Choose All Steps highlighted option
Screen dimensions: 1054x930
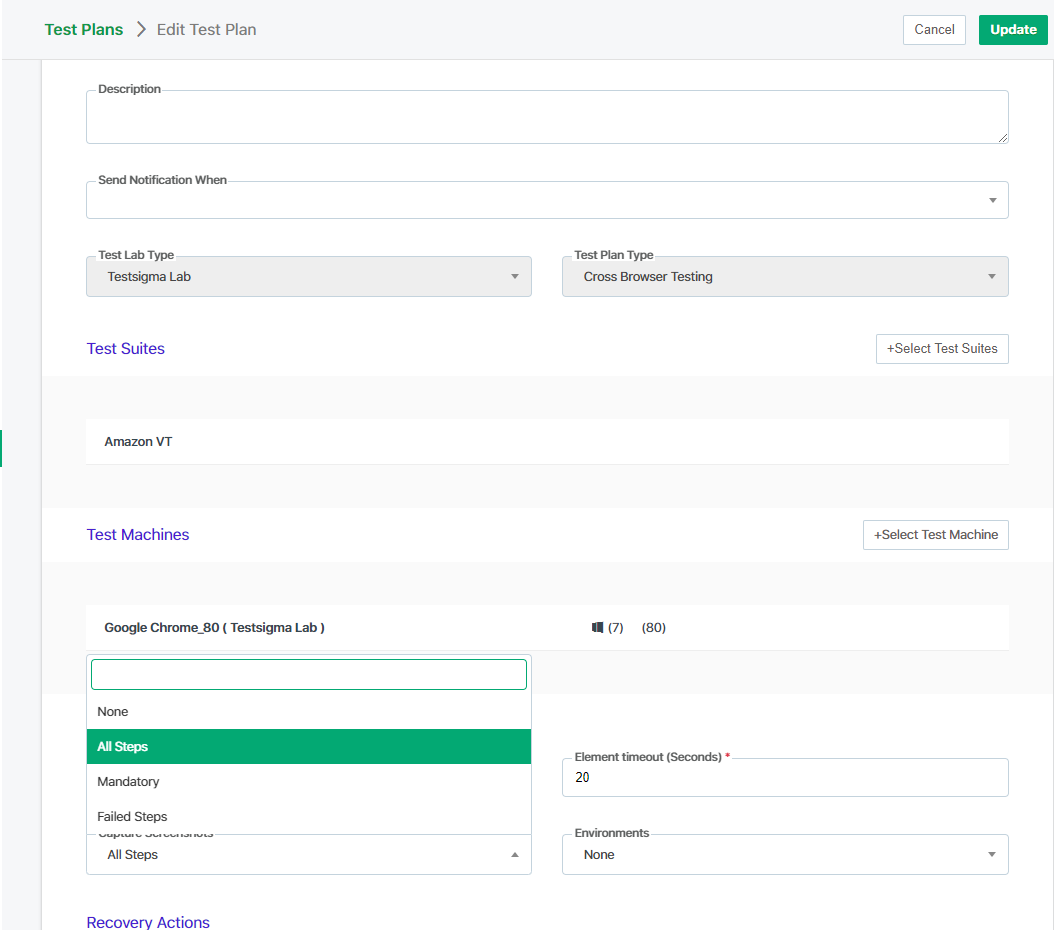tap(309, 747)
